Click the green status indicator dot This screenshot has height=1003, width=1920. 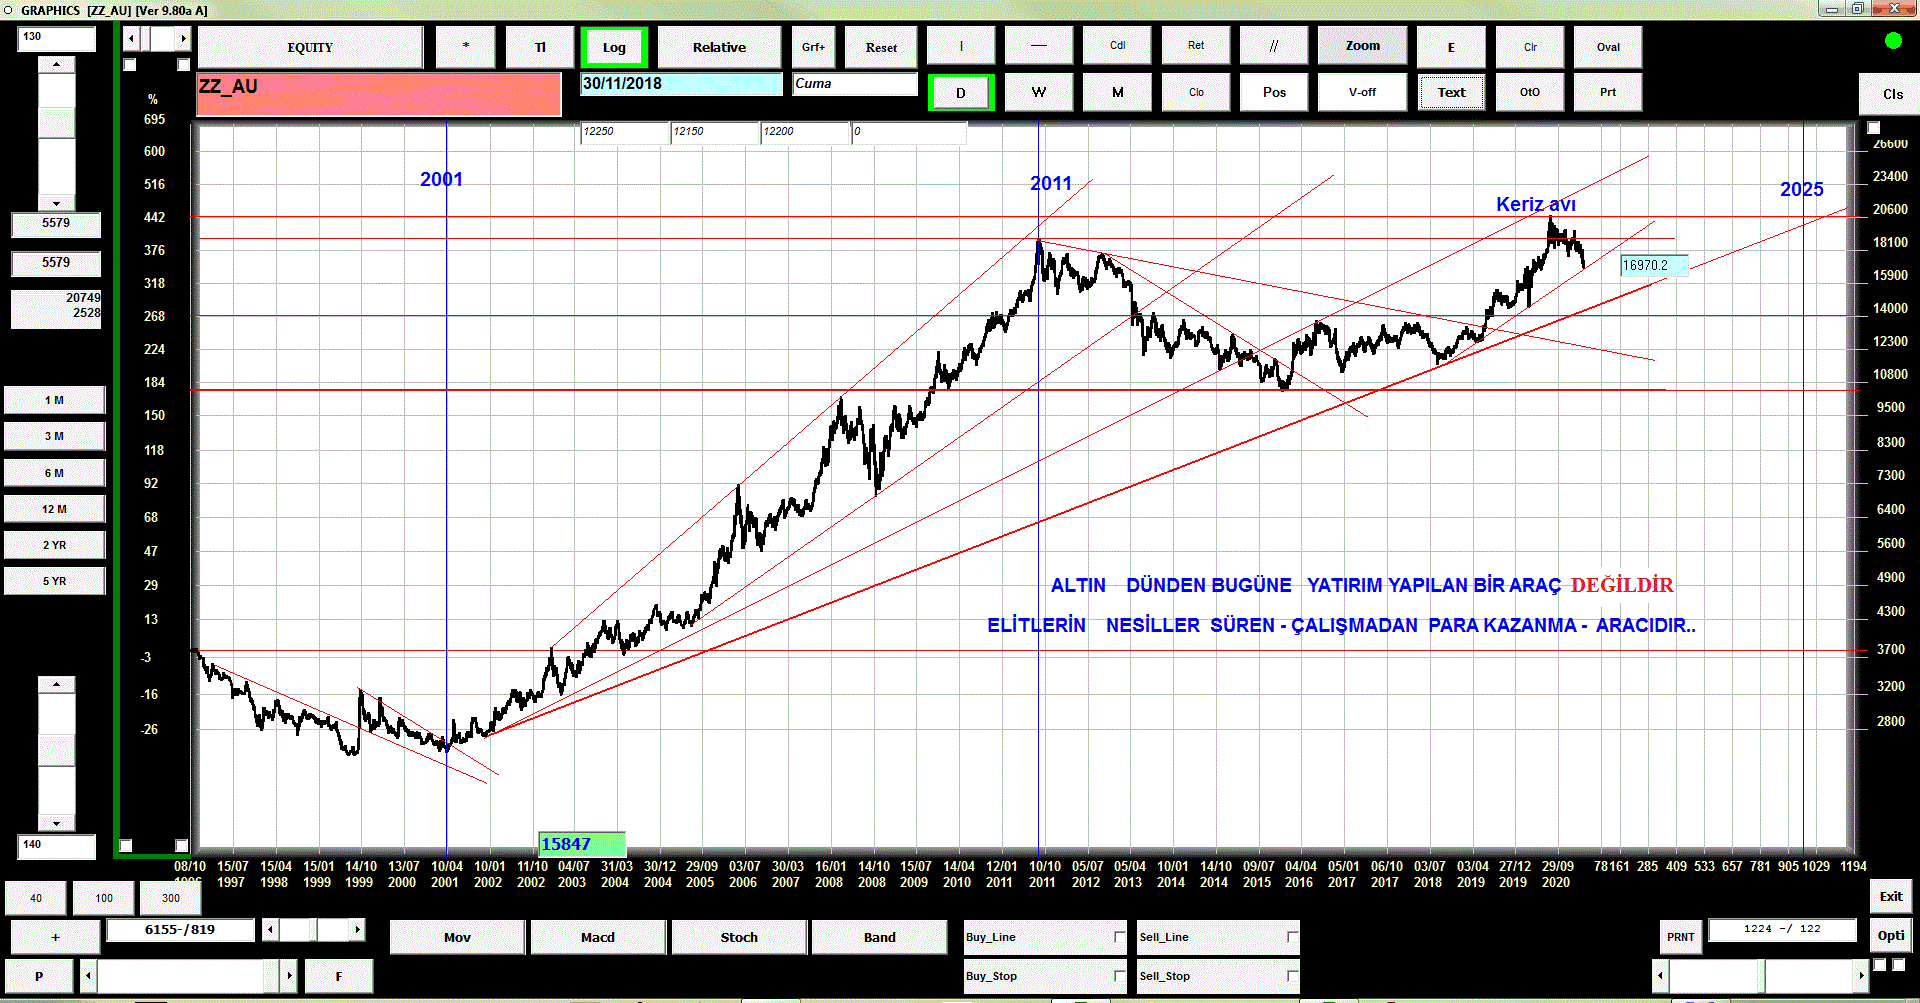1893,40
